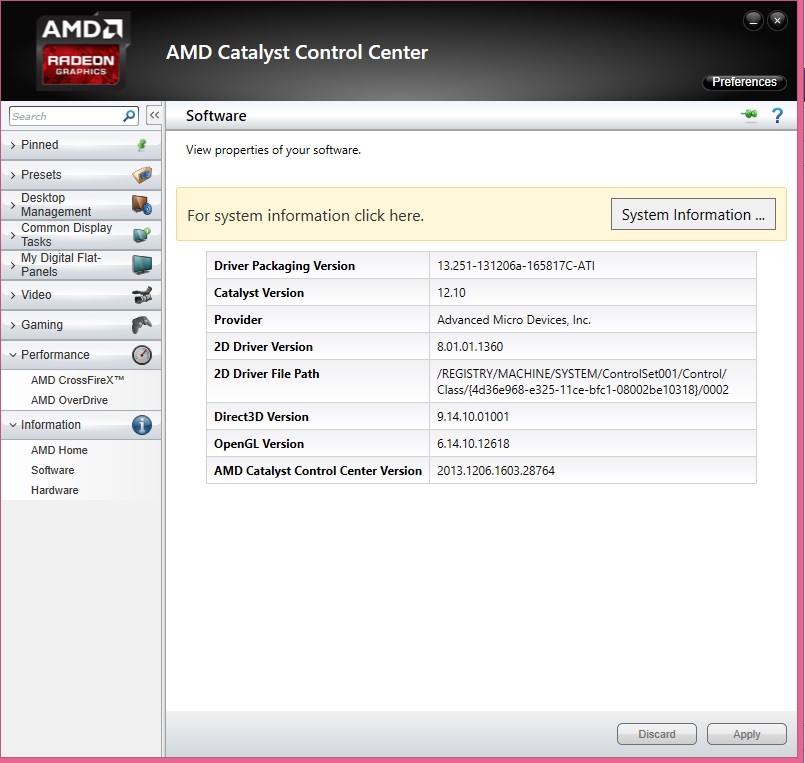Close the Catalyst Control Center window
Viewport: 805px width, 763px height.
(x=777, y=21)
